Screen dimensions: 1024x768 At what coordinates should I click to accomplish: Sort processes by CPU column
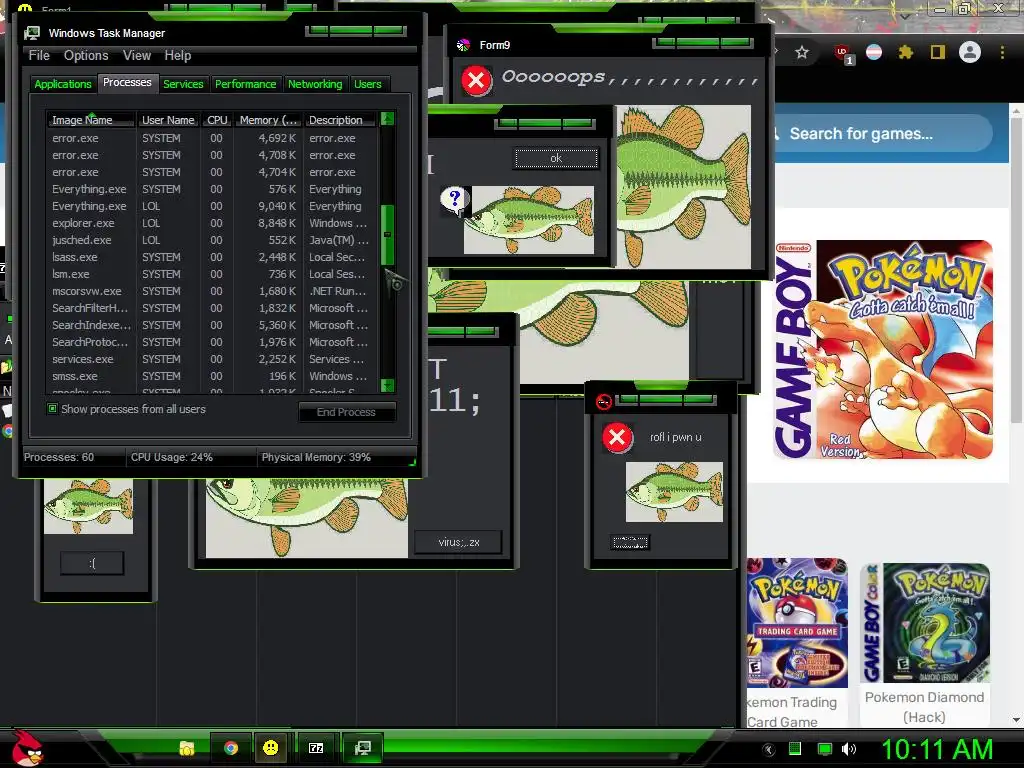(x=217, y=120)
